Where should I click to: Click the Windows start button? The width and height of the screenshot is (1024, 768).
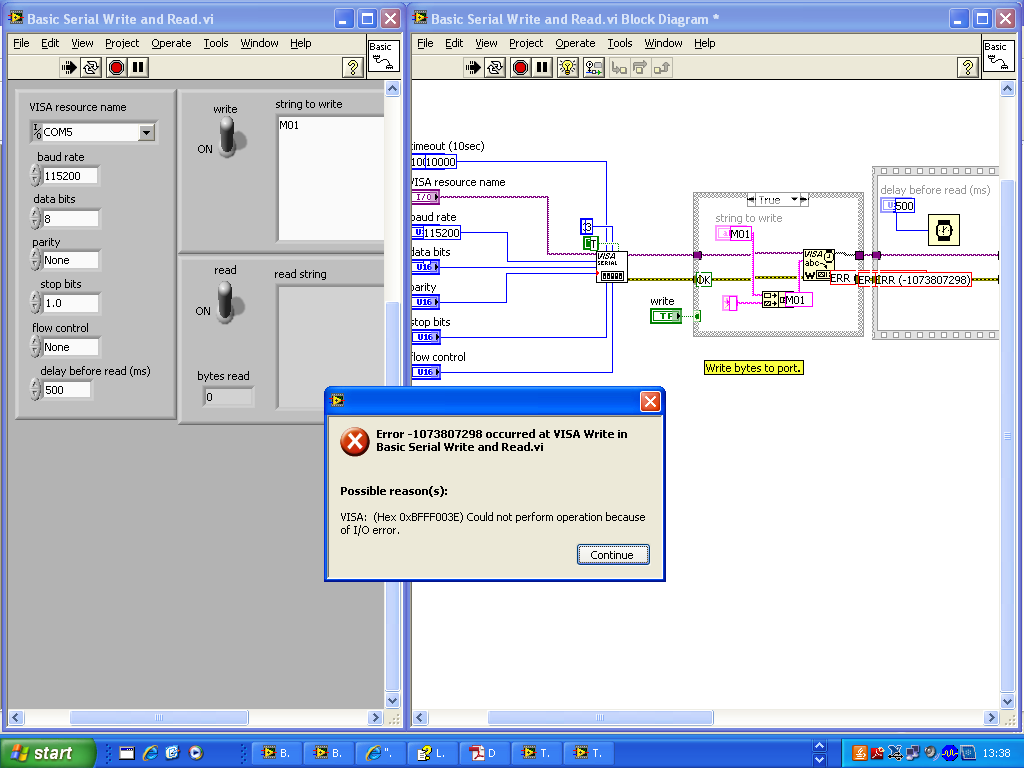(47, 753)
